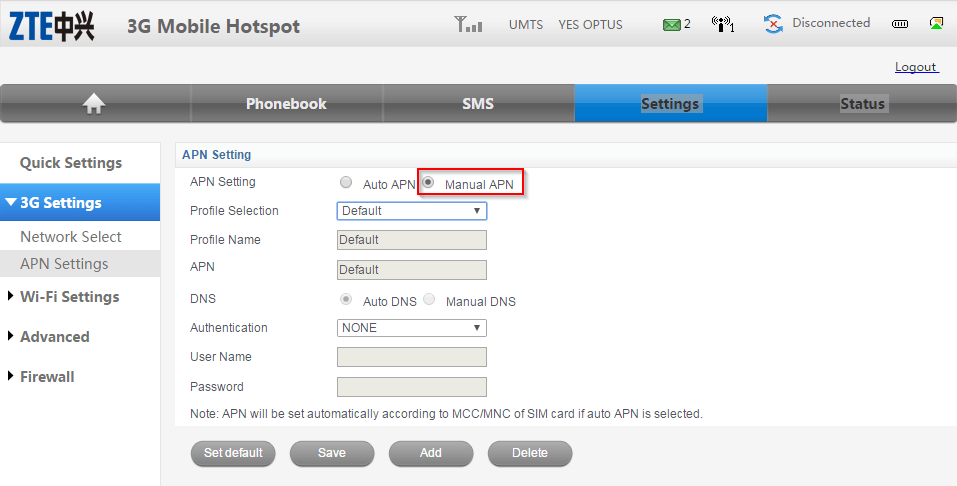
Task: Select the Manual APN radio button
Action: 428,182
